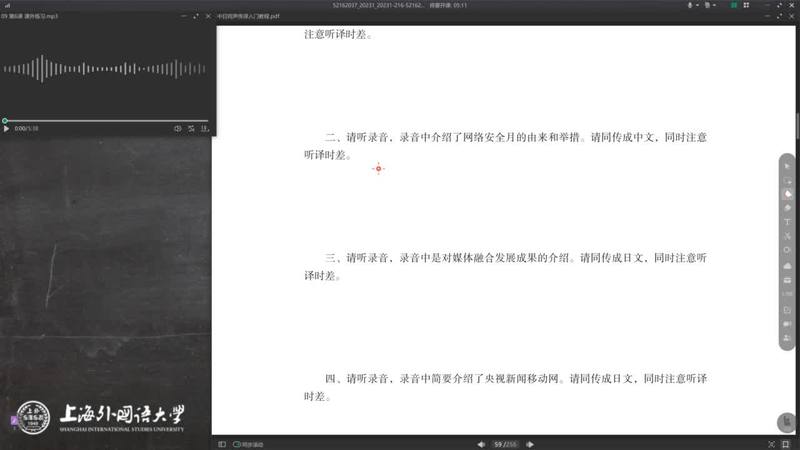Open the participants icon in side toolbar
The image size is (800, 450).
coord(787,339)
